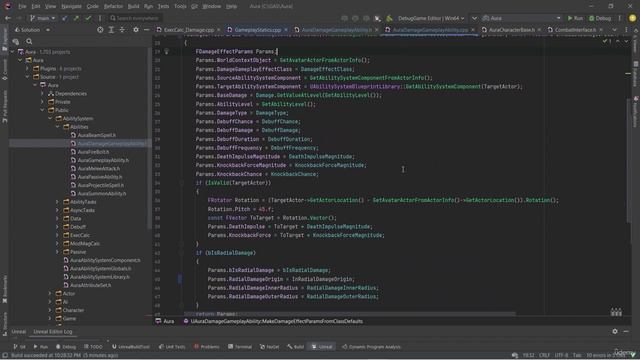640x360 pixels.
Task: Open the Unit Tests tool window
Action: coord(172,347)
